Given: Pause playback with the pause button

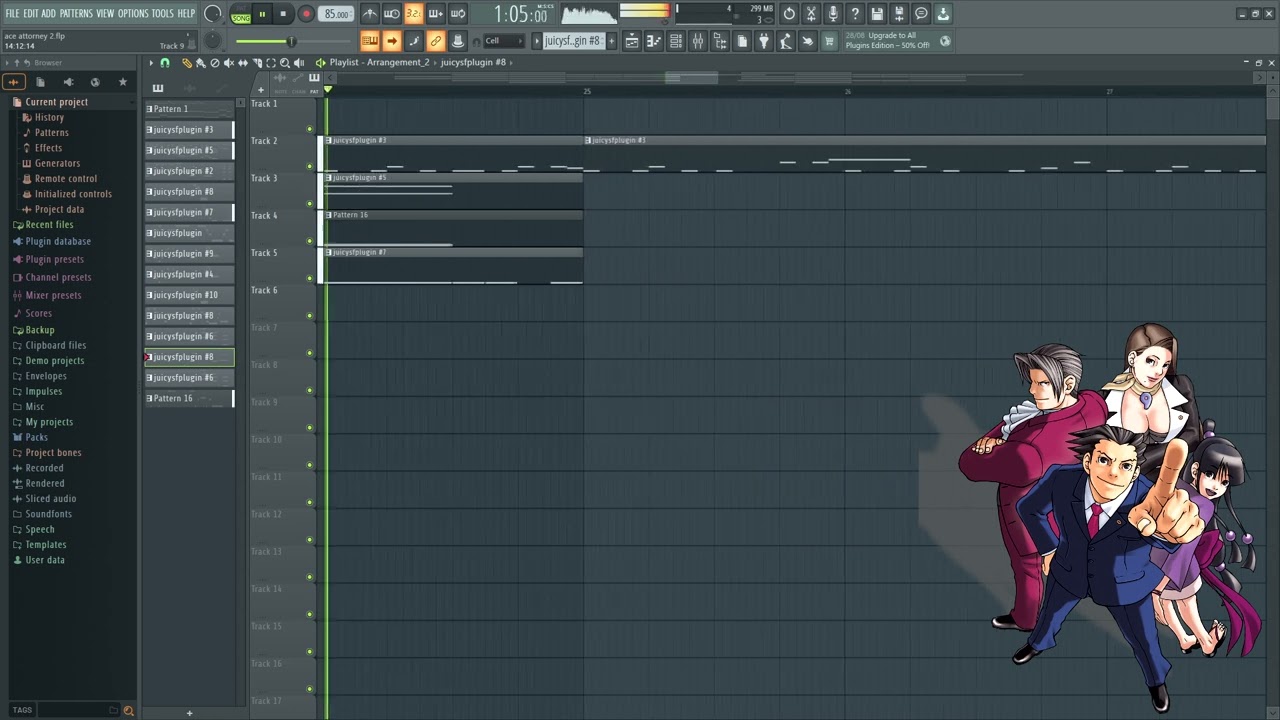Looking at the screenshot, I should point(262,14).
